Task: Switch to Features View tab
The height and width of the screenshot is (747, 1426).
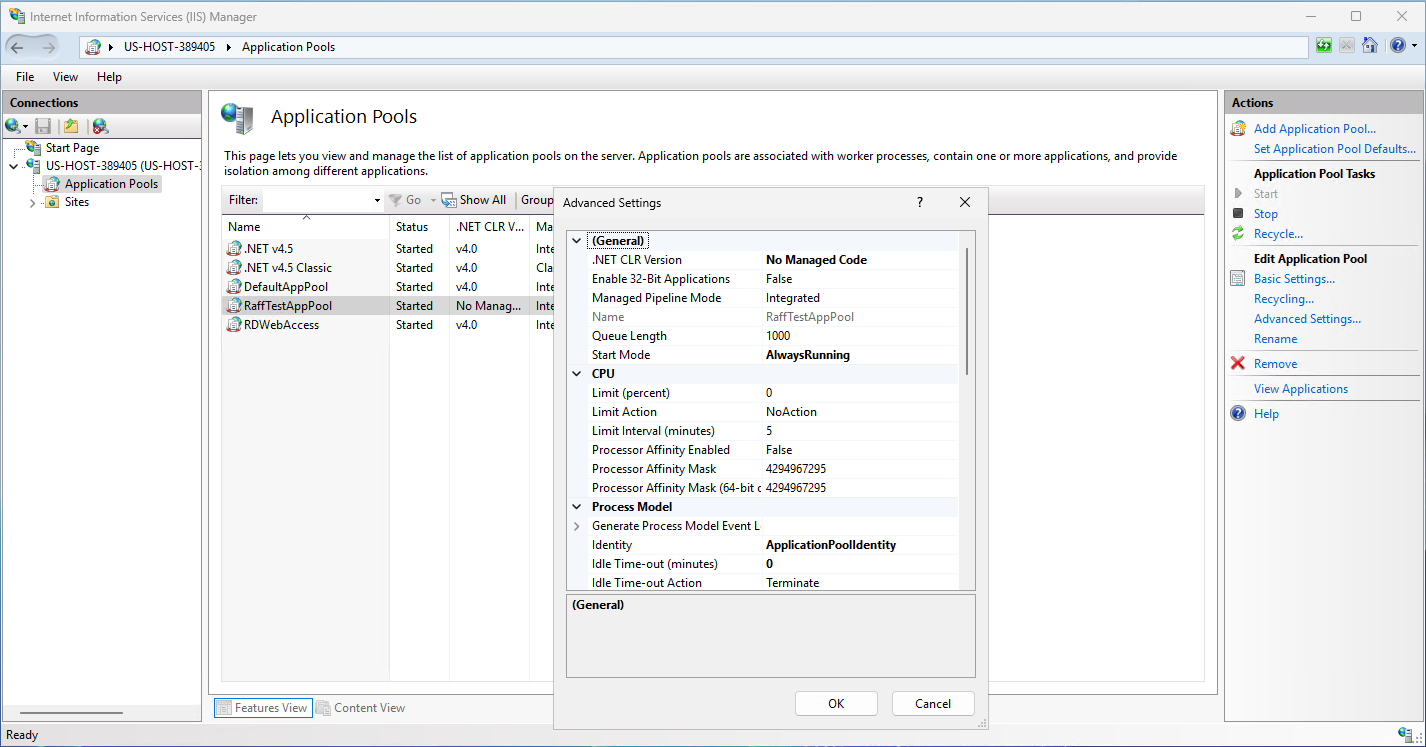Action: (263, 708)
